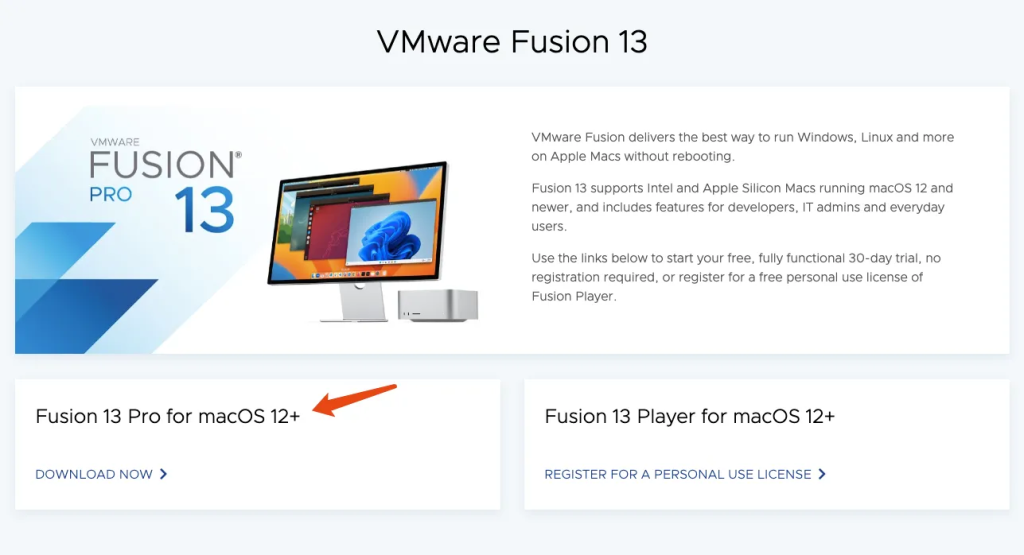Select the Fusion 13 Pro for macOS 12+ heading
The image size is (1024, 555).
pyautogui.click(x=167, y=416)
